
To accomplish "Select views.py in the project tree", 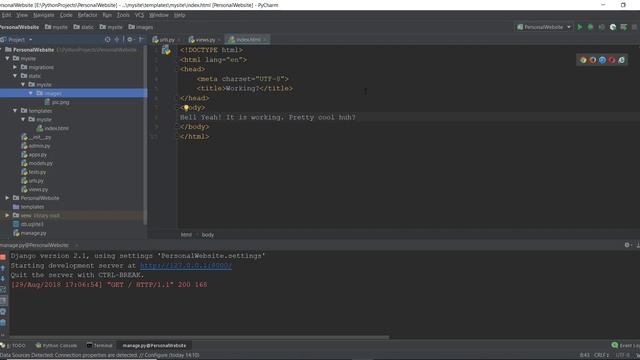I will 35,189.
